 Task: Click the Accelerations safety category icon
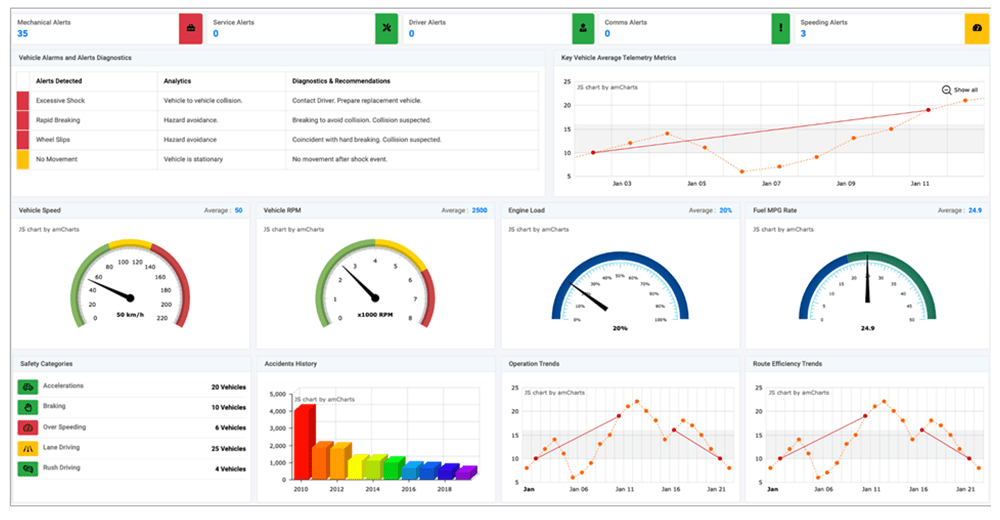(x=27, y=387)
